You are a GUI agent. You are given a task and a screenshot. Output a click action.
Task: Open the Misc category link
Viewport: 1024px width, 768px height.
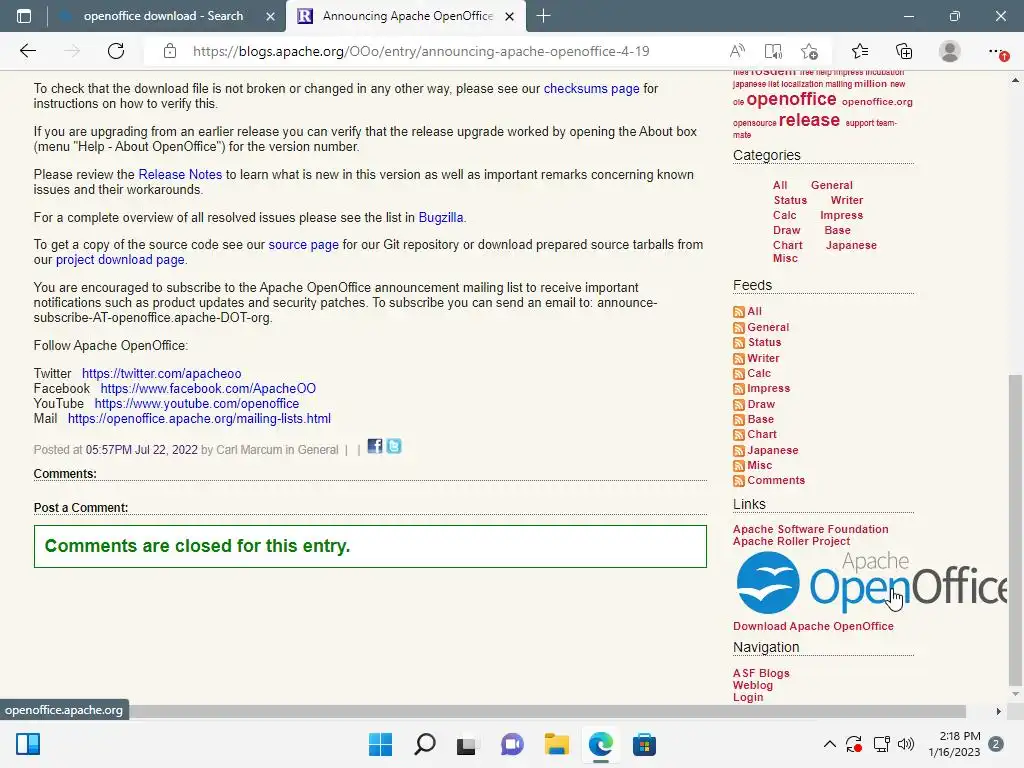785,258
